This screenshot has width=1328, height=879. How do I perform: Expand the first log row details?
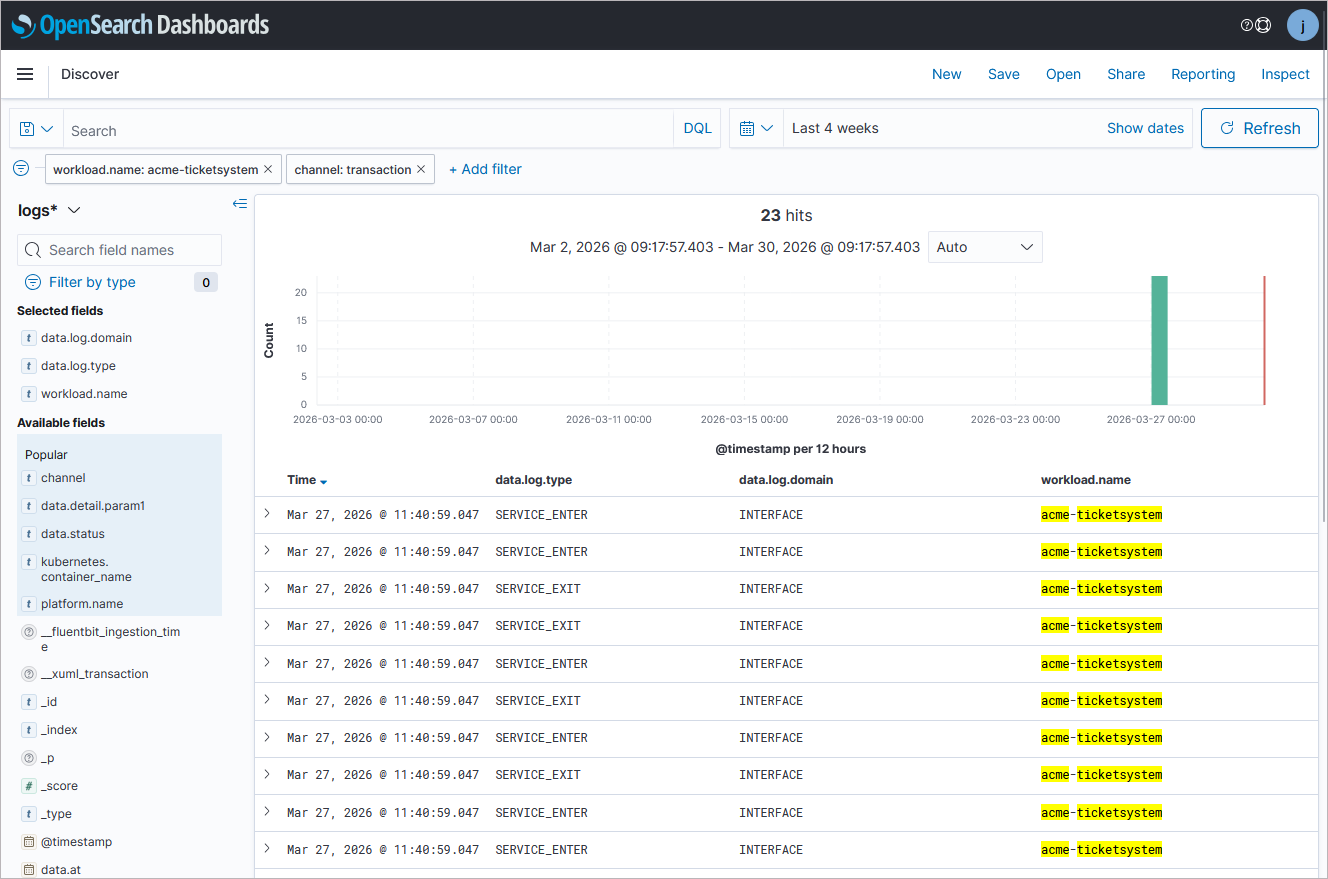click(267, 514)
